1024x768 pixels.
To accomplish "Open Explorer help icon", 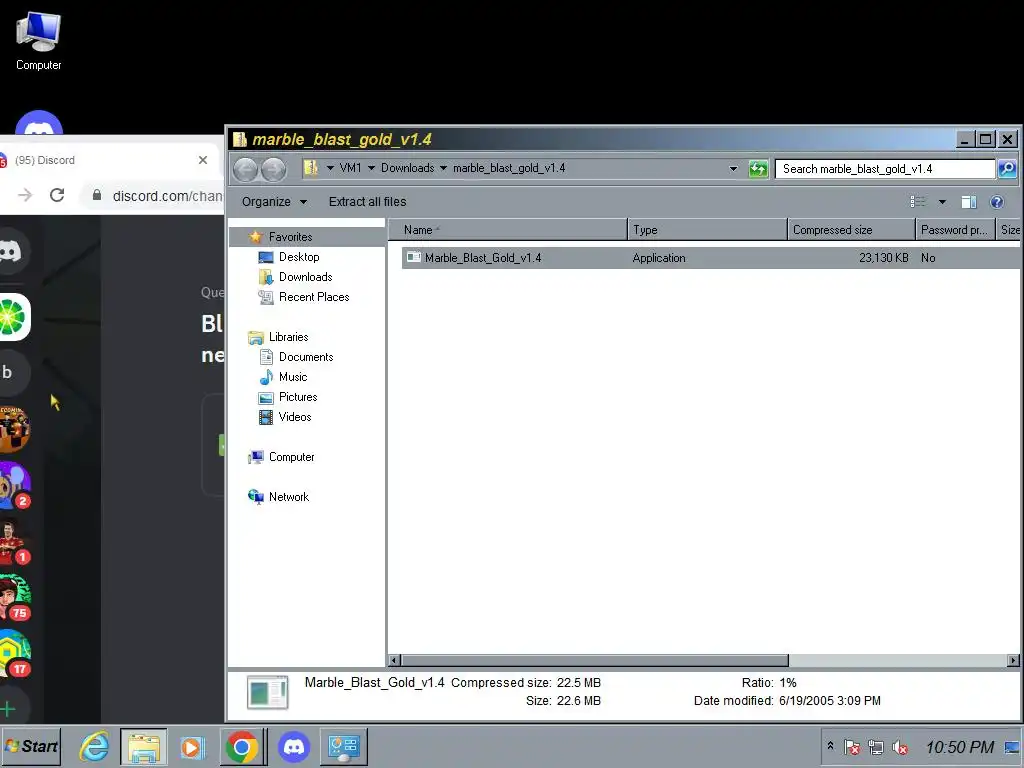I will (x=997, y=202).
